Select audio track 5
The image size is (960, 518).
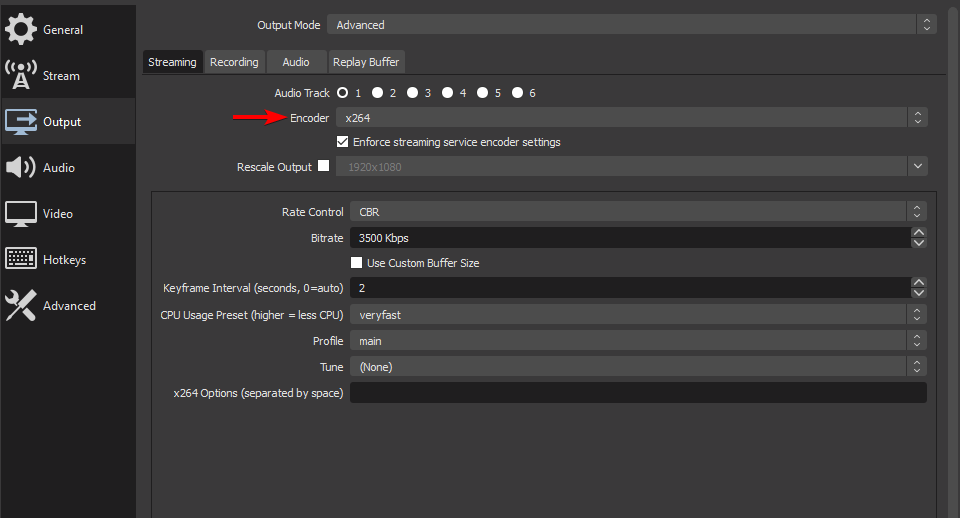point(482,92)
